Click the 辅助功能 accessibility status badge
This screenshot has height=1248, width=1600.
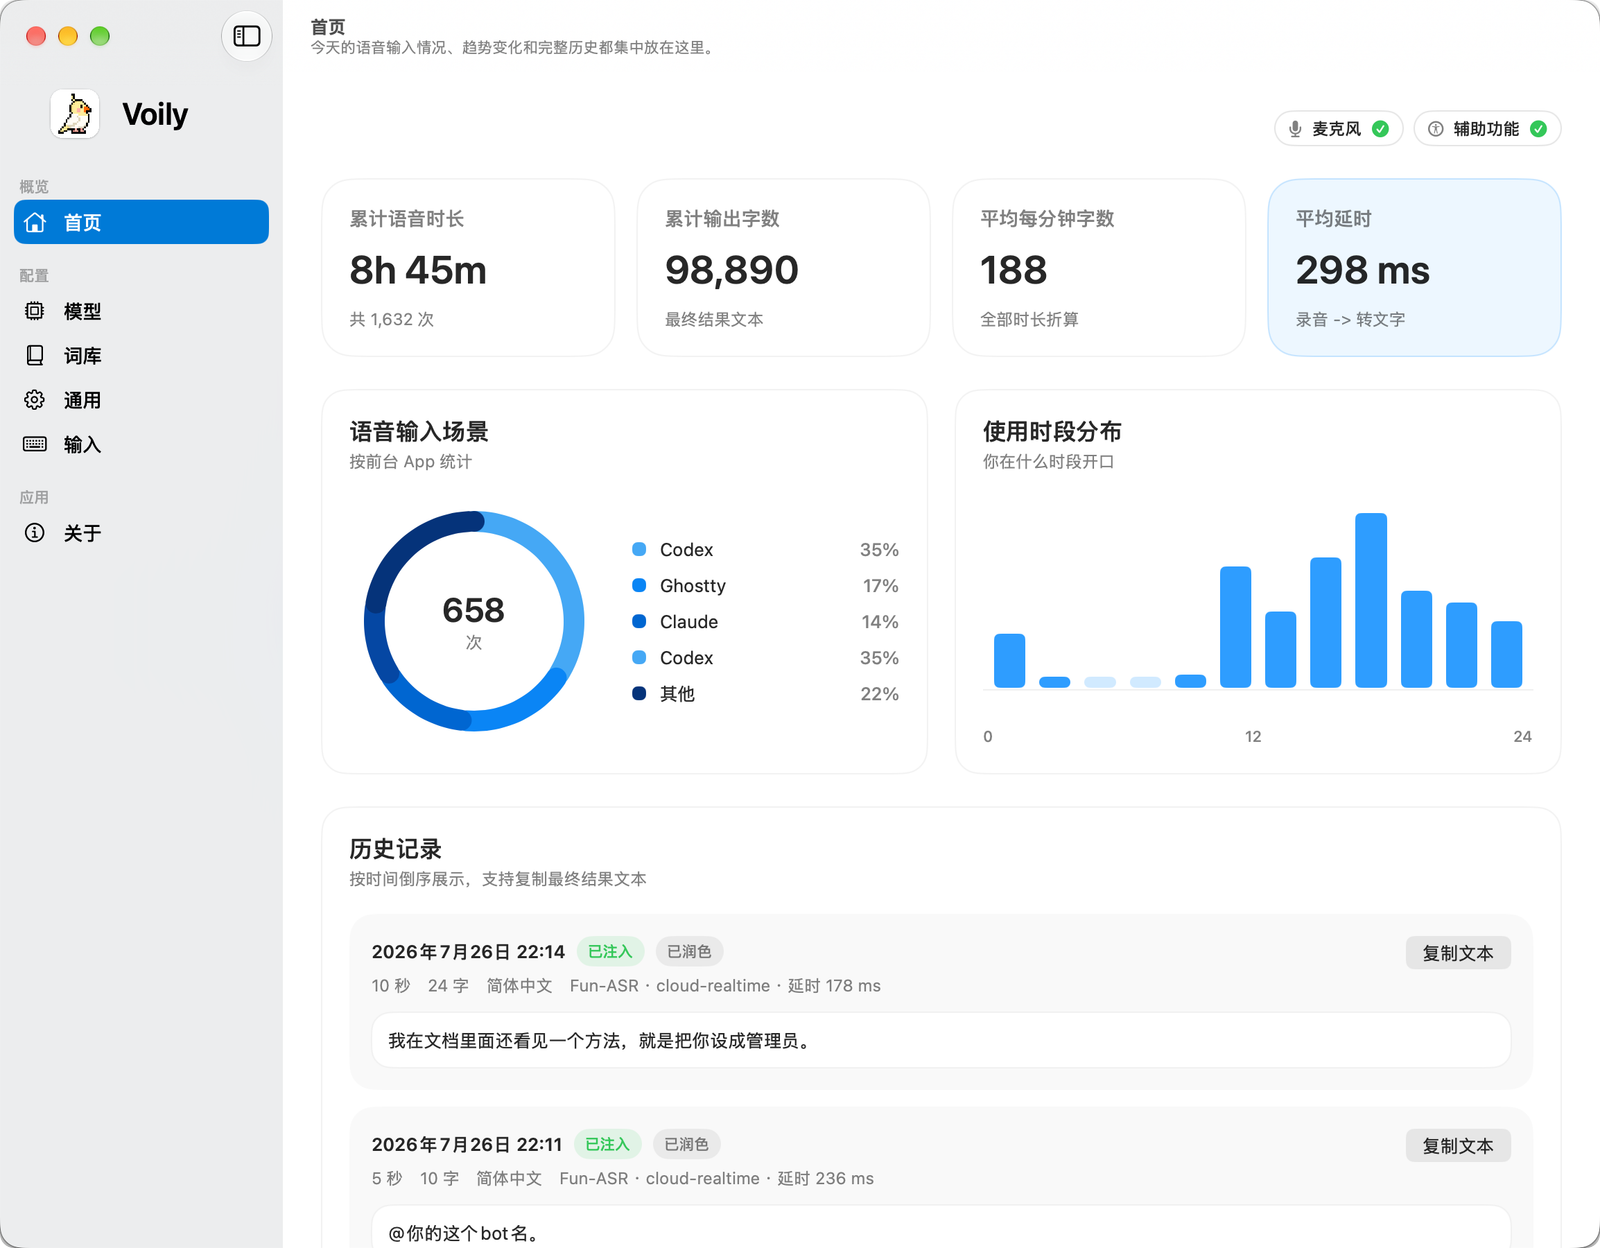tap(1487, 129)
